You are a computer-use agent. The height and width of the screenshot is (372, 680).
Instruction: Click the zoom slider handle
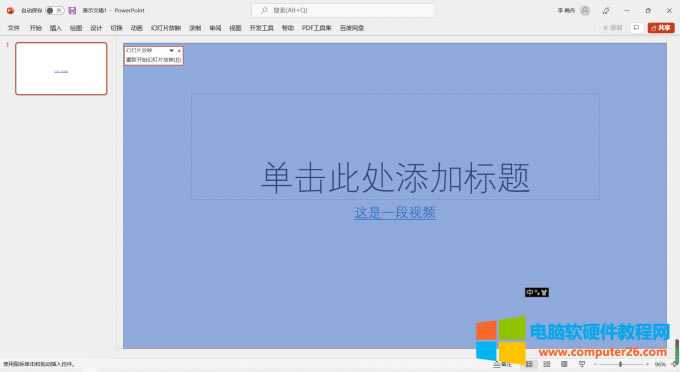621,365
